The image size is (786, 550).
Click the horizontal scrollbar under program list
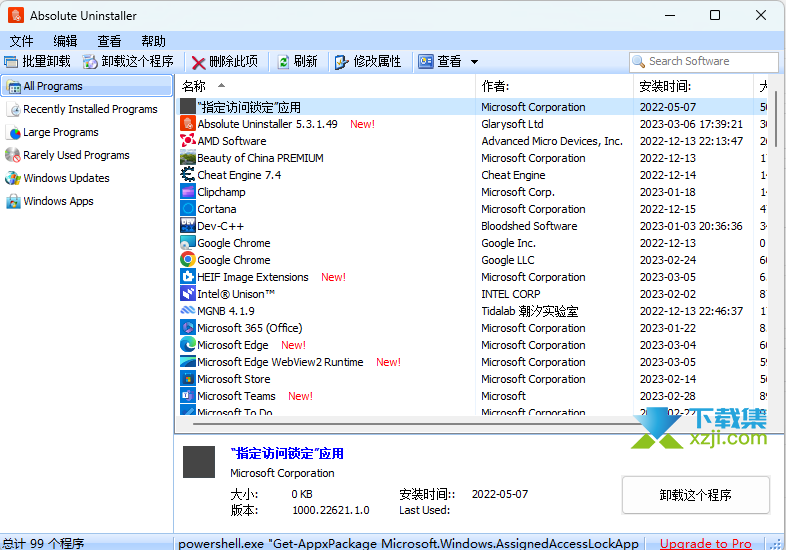[416, 424]
